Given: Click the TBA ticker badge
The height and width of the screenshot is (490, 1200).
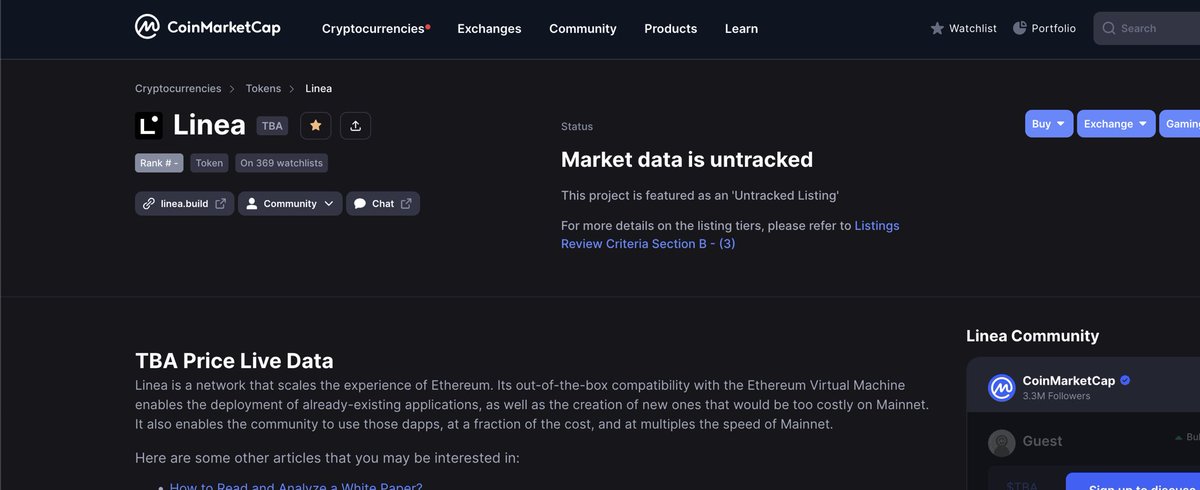Looking at the screenshot, I should point(272,127).
